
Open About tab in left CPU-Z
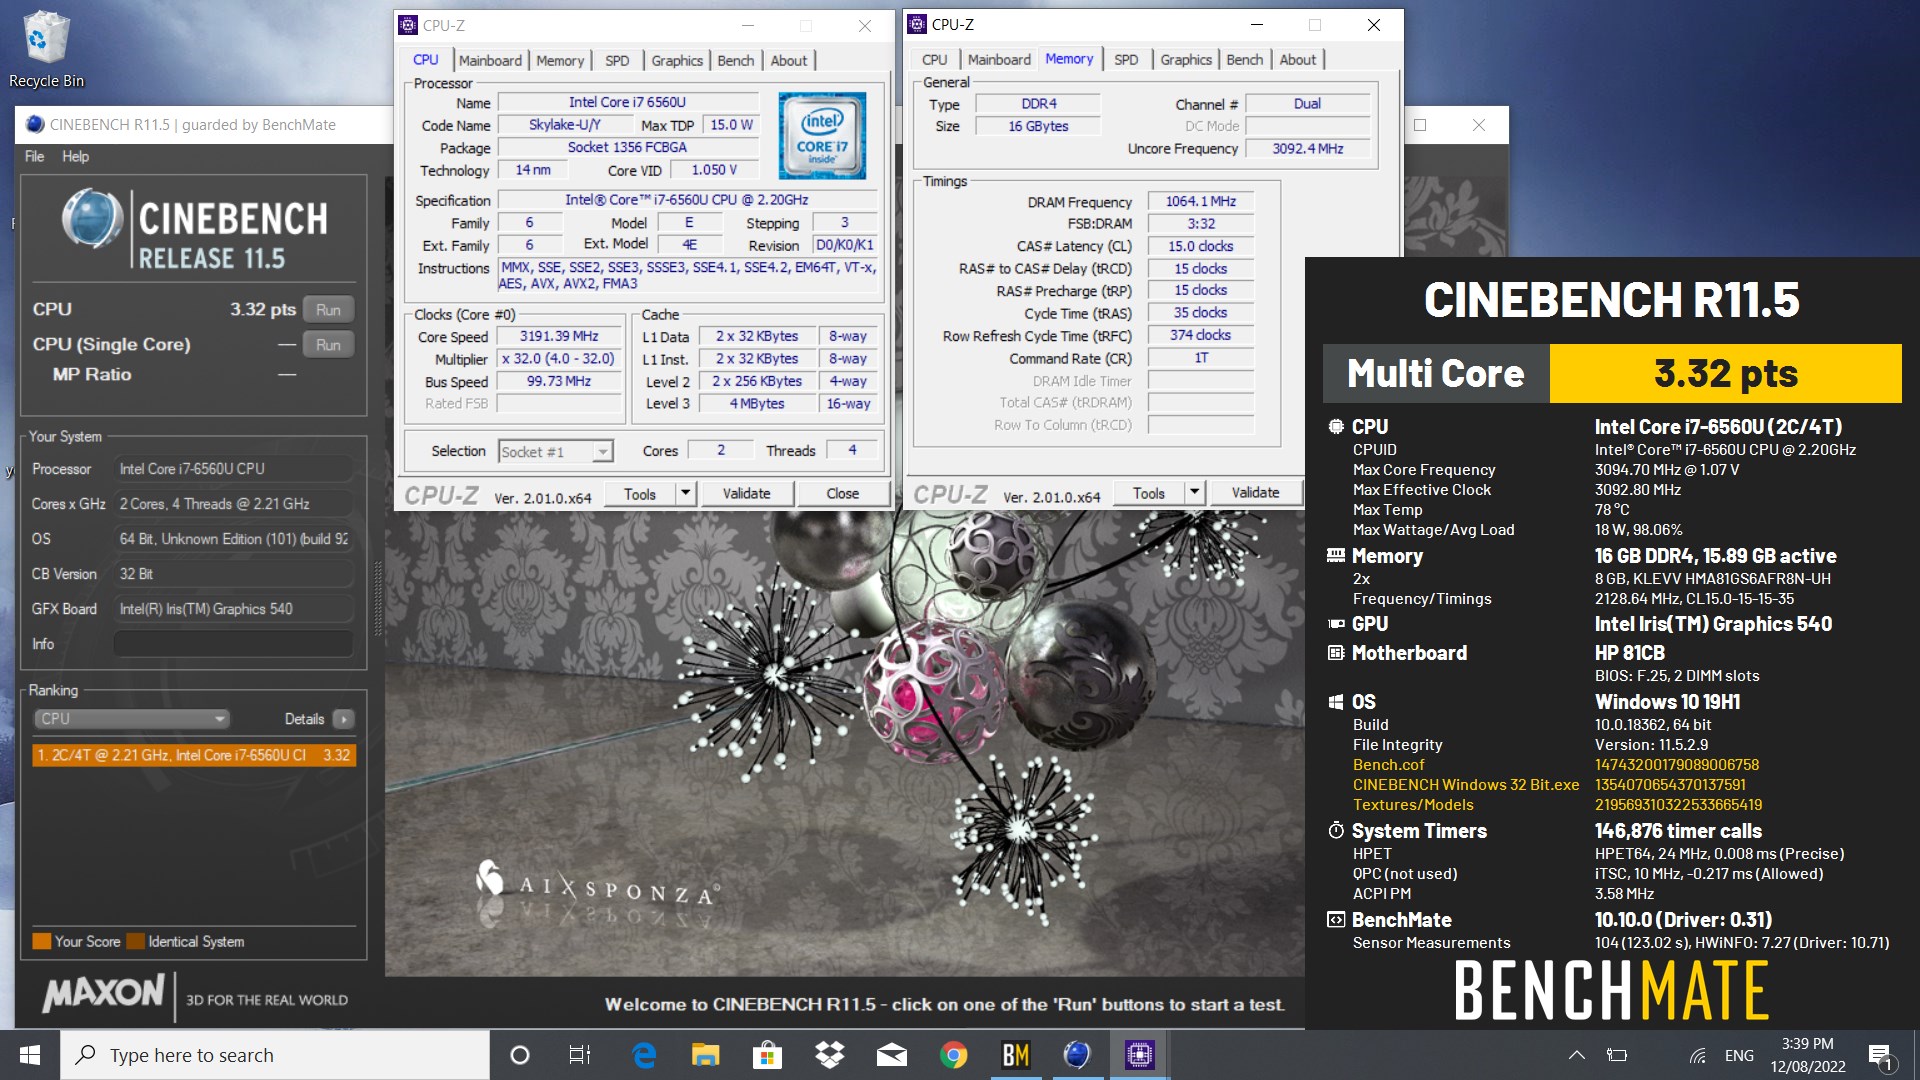click(x=789, y=60)
